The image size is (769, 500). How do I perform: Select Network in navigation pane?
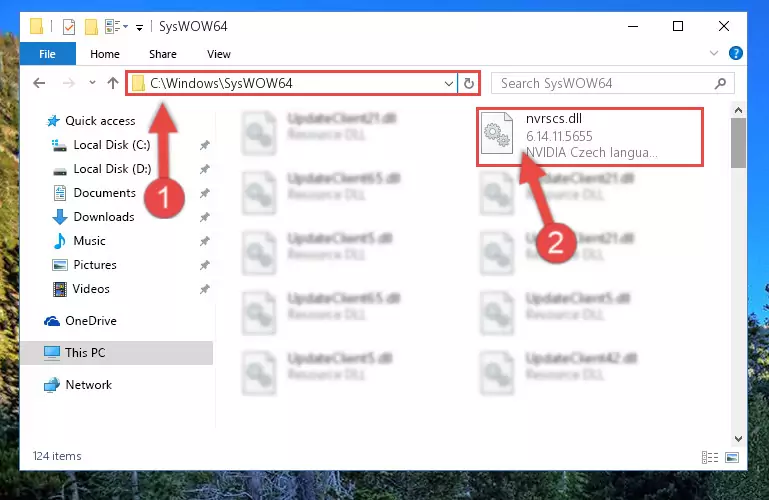point(88,385)
